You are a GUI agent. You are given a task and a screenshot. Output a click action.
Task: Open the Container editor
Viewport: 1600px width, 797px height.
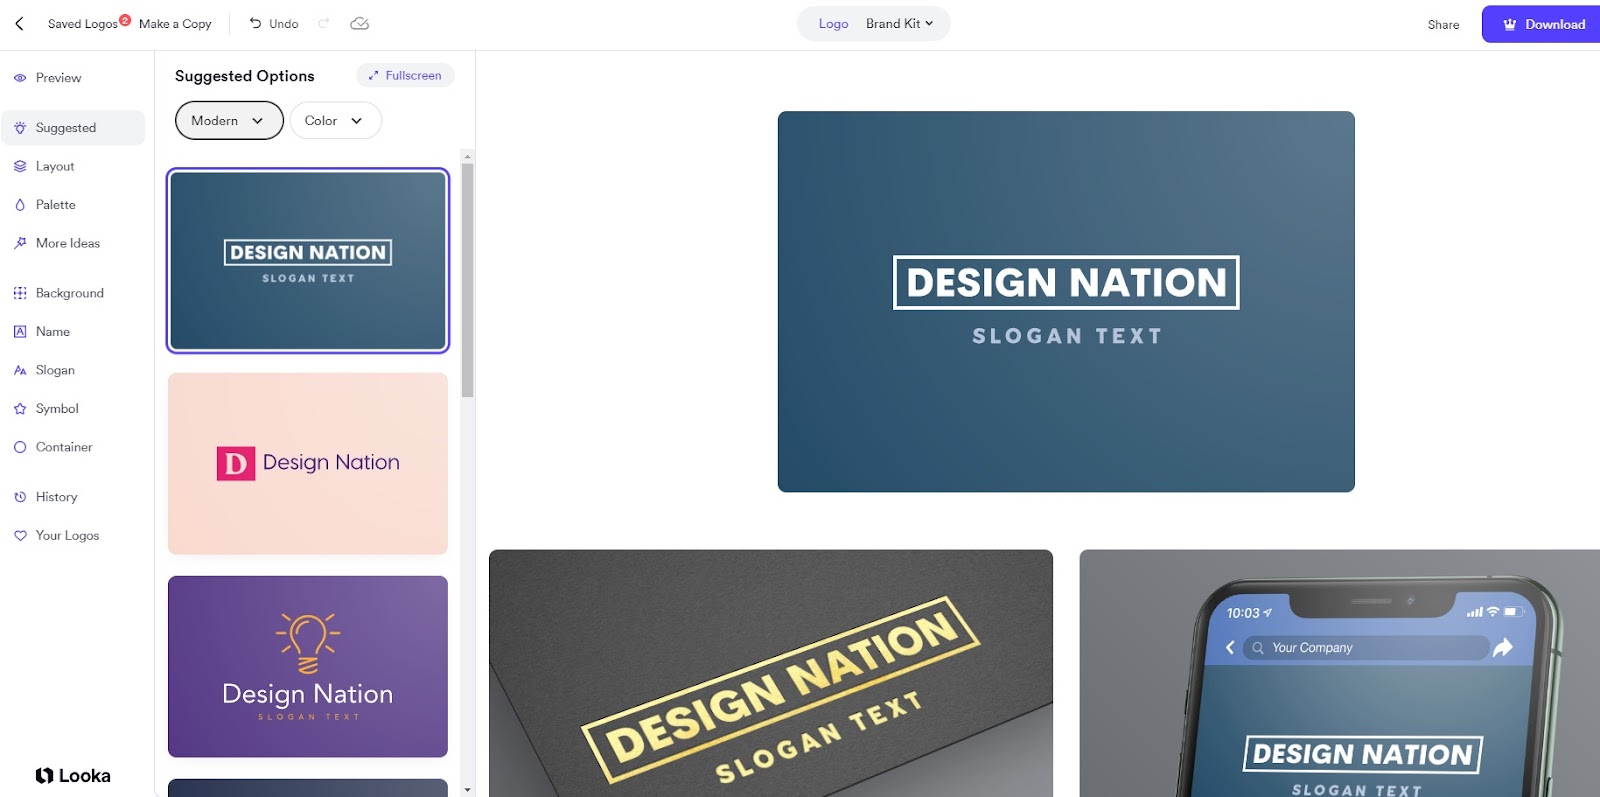point(74,447)
